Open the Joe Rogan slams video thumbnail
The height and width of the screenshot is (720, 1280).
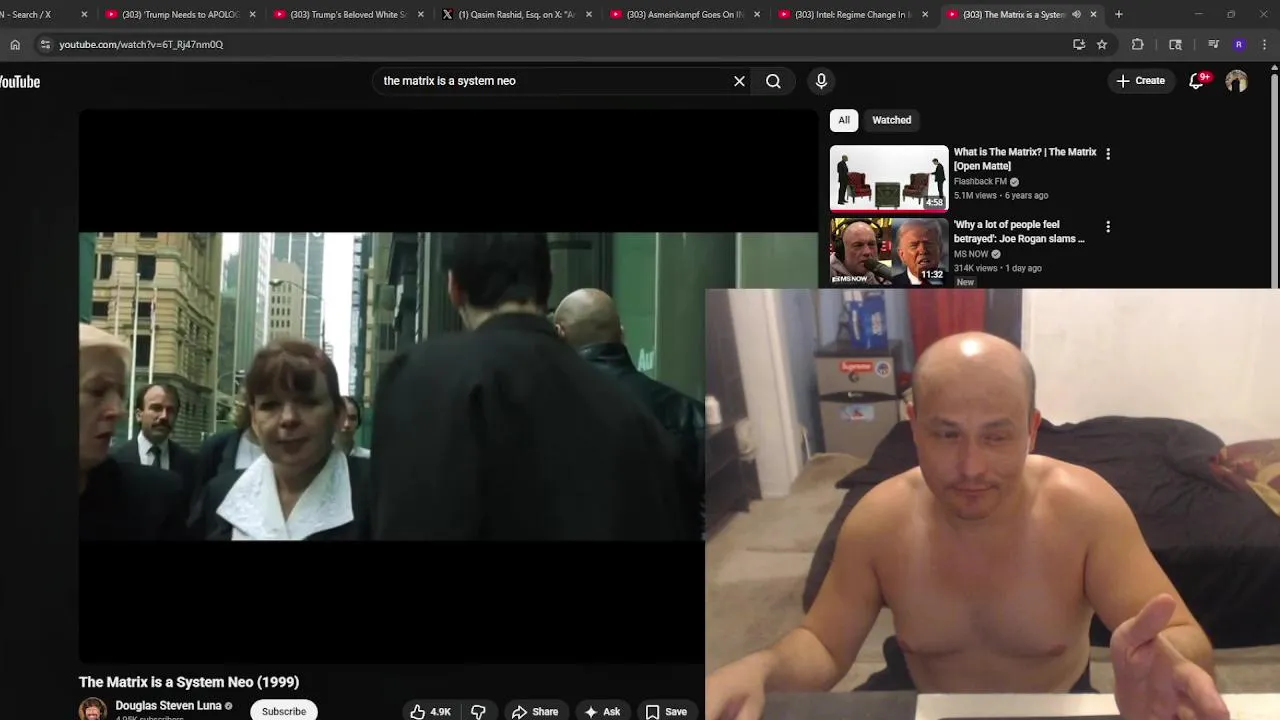pyautogui.click(x=889, y=252)
